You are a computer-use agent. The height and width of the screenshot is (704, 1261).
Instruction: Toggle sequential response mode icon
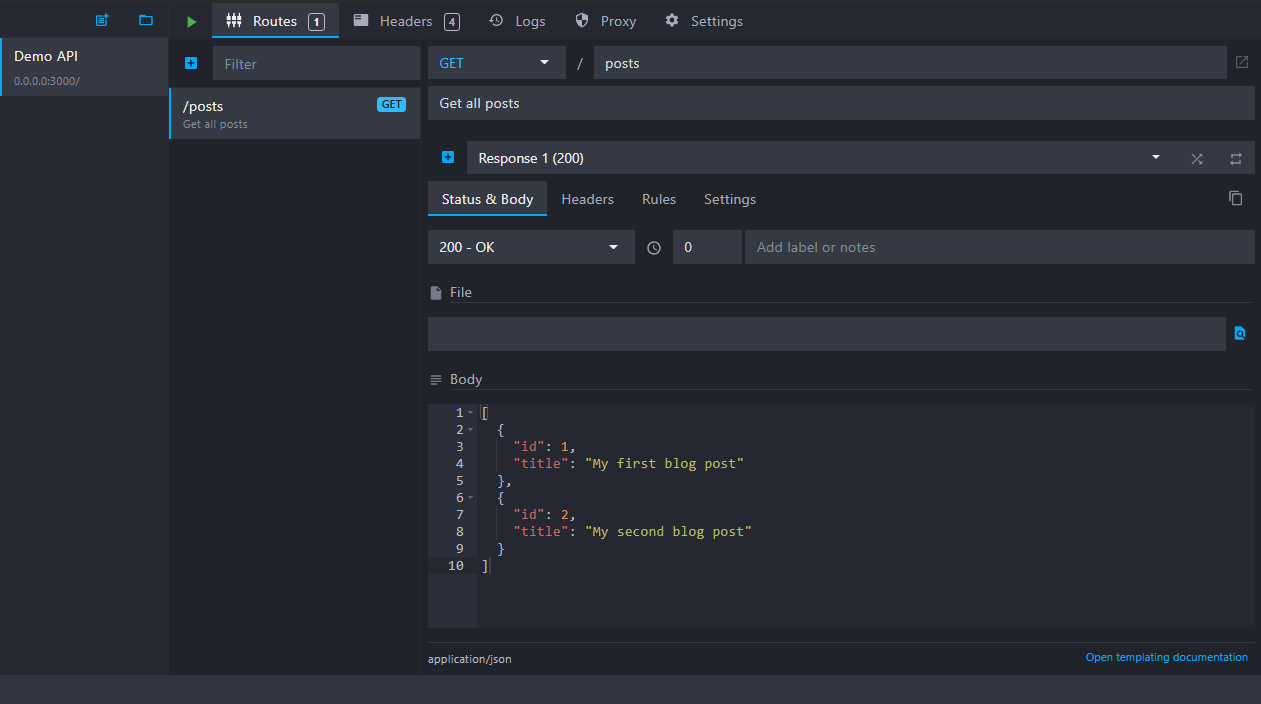(1235, 158)
